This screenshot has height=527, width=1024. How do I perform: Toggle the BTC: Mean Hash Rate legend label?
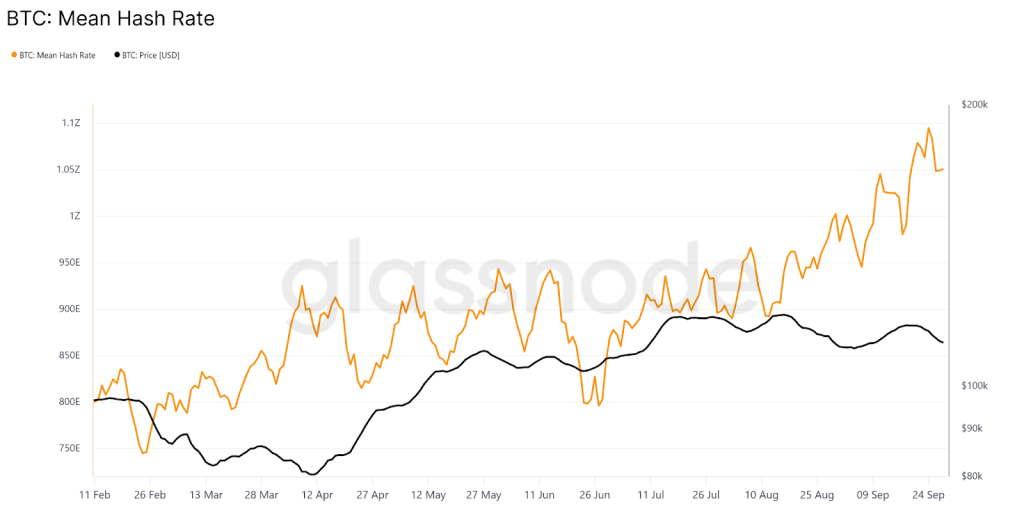click(58, 55)
